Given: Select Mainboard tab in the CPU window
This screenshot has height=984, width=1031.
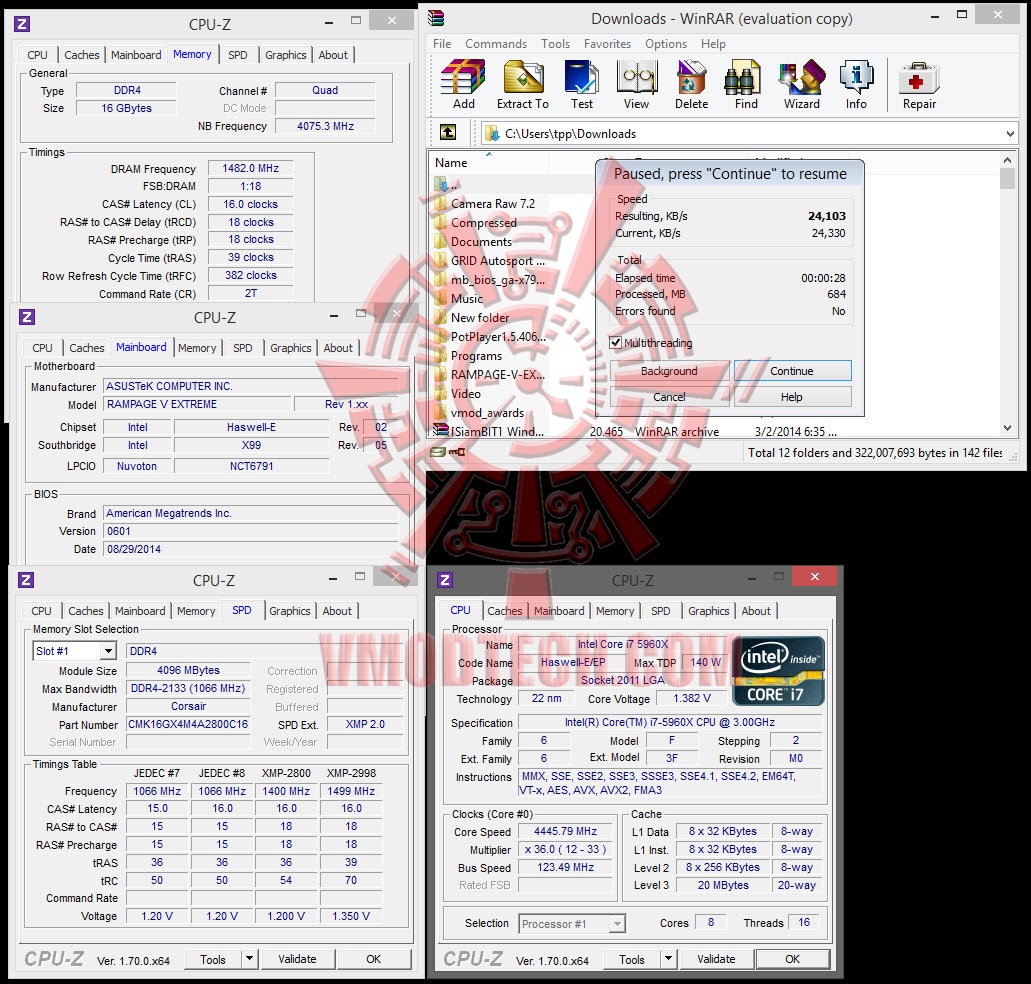Looking at the screenshot, I should coord(559,611).
